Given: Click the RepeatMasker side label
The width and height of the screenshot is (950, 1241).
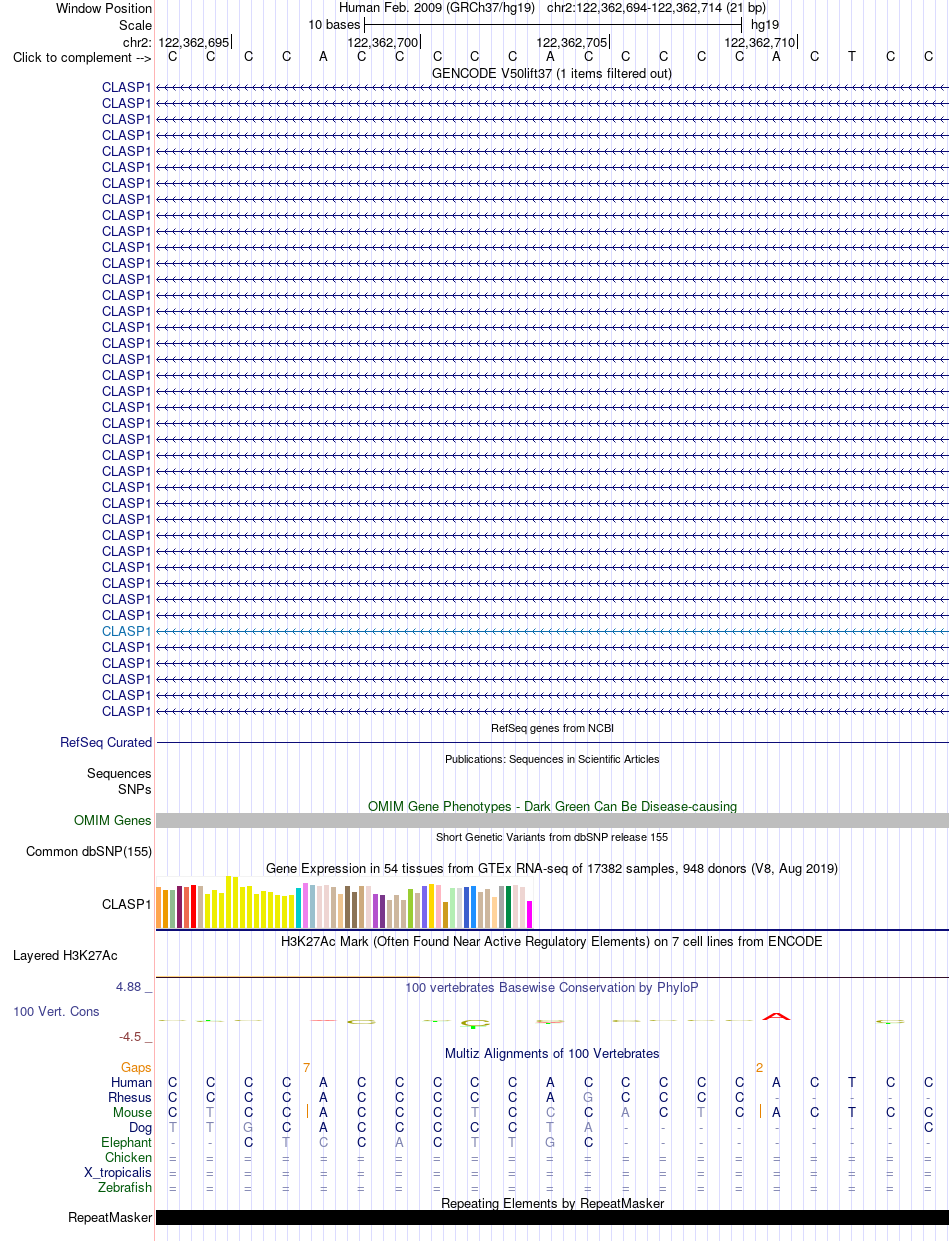Looking at the screenshot, I should point(110,1218).
